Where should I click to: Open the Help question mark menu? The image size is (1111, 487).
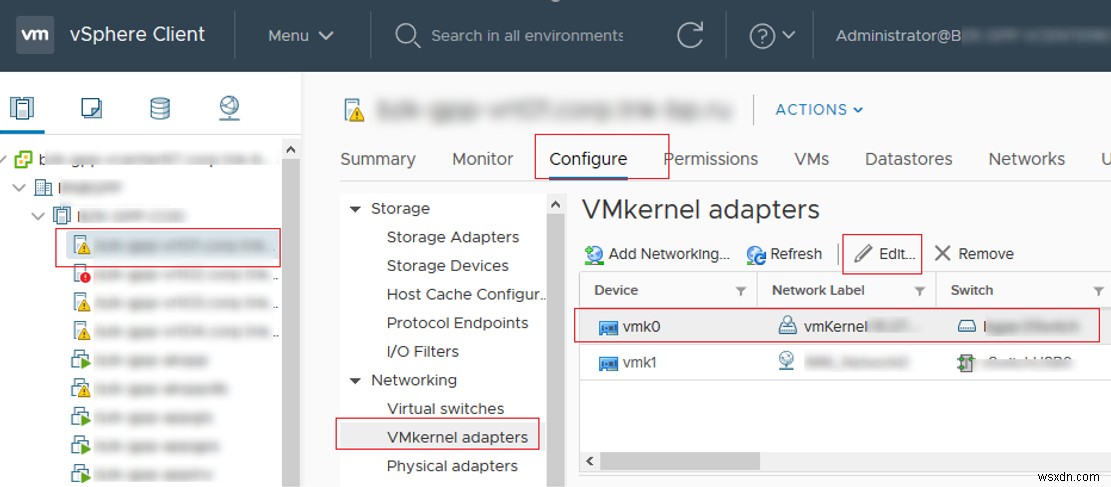coord(772,35)
